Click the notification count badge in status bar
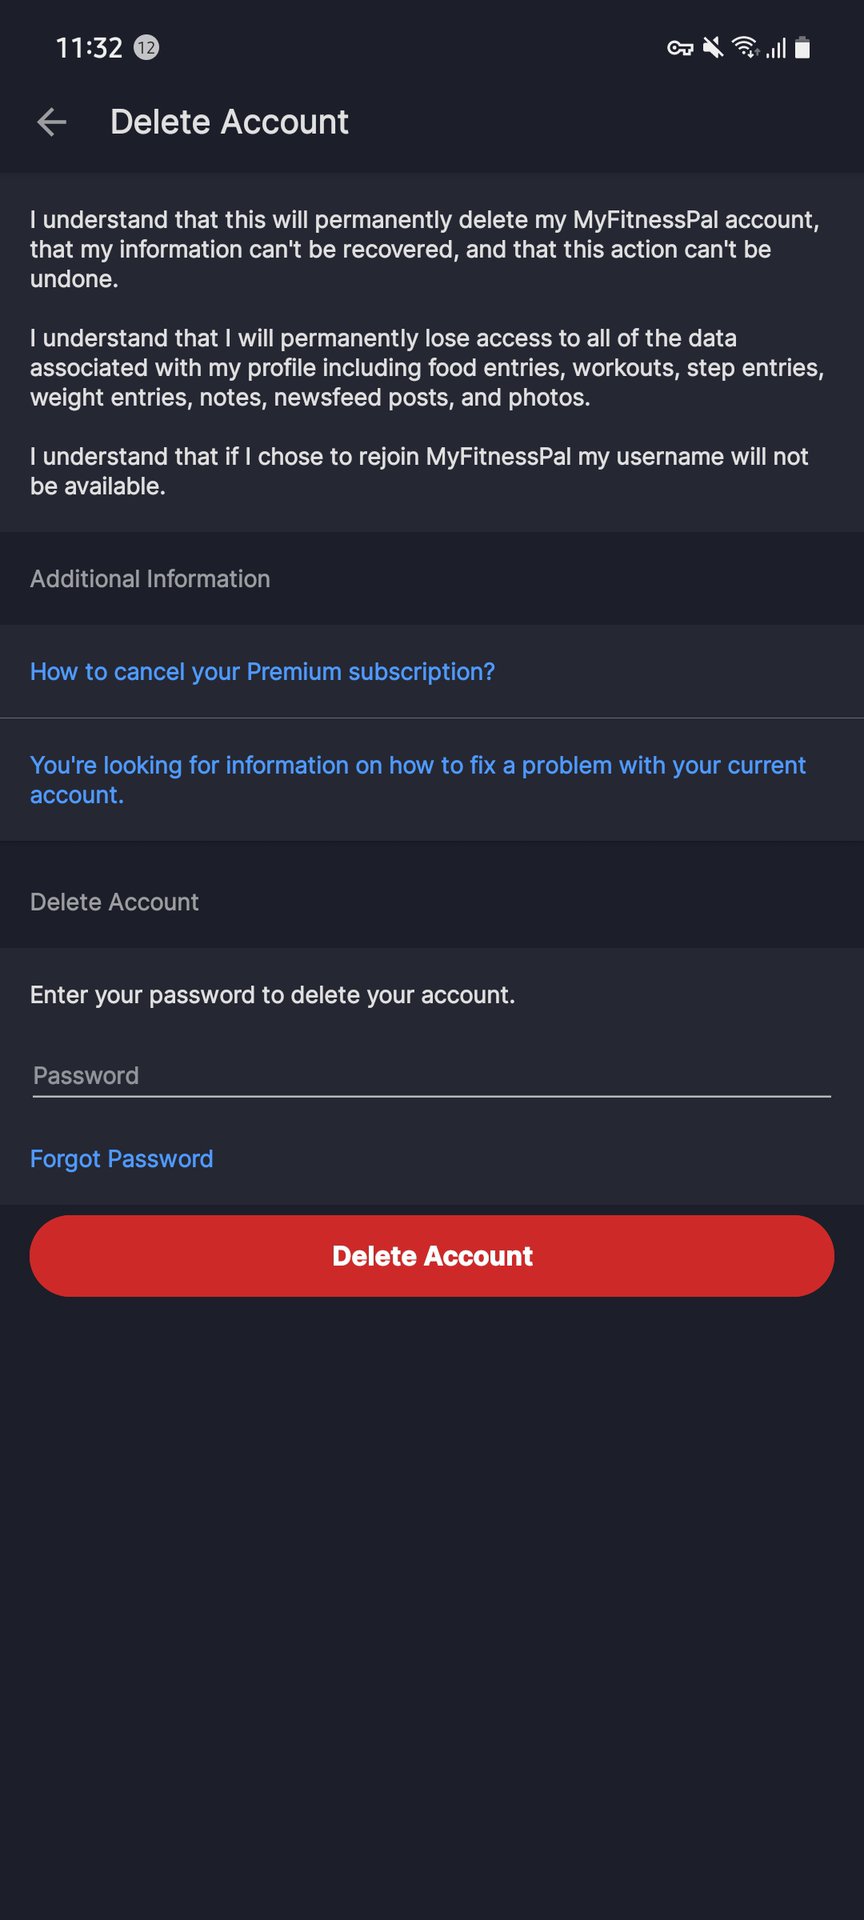864x1920 pixels. 146,47
